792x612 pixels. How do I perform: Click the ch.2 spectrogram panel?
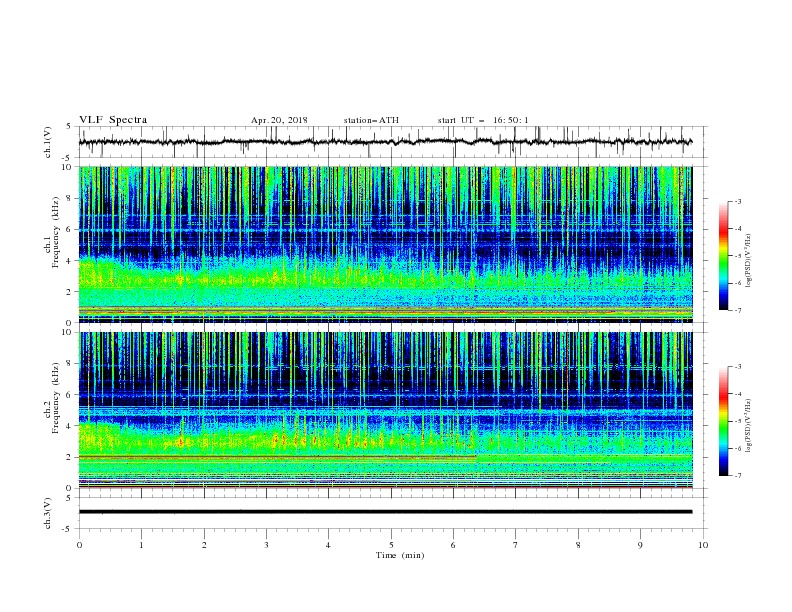click(385, 410)
